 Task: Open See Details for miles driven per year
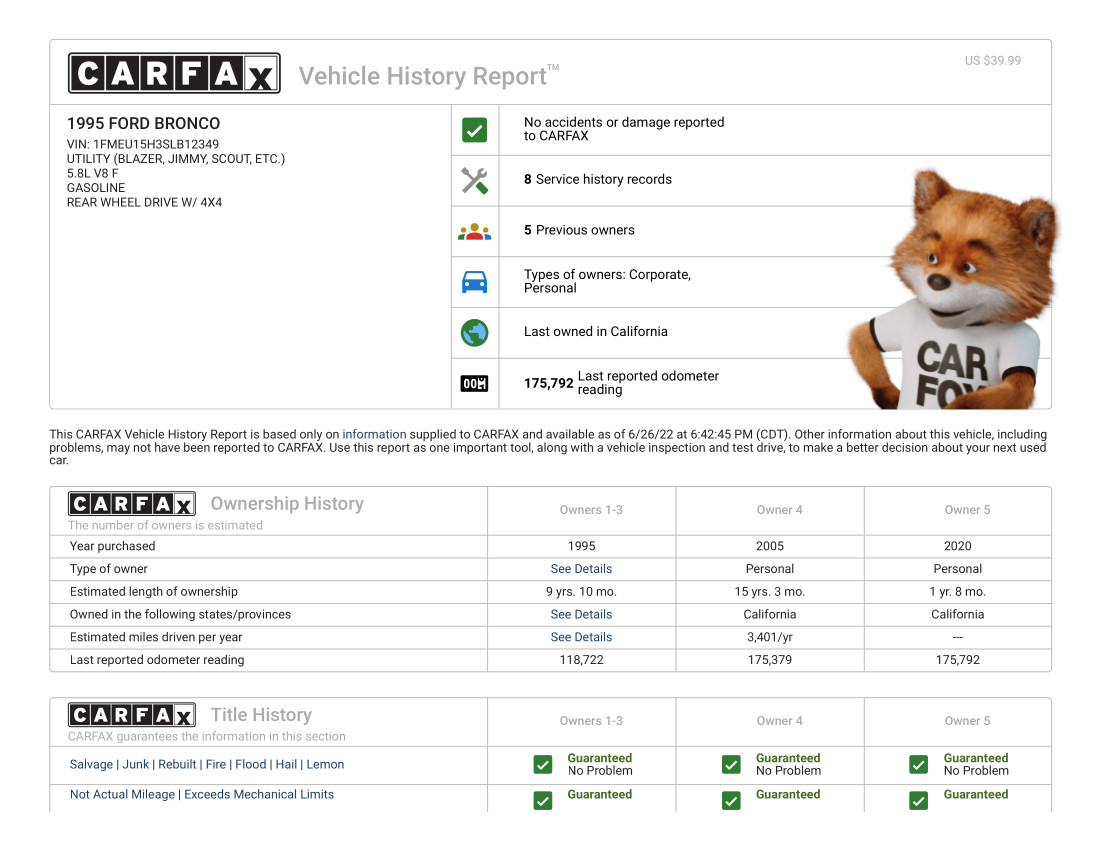[581, 637]
